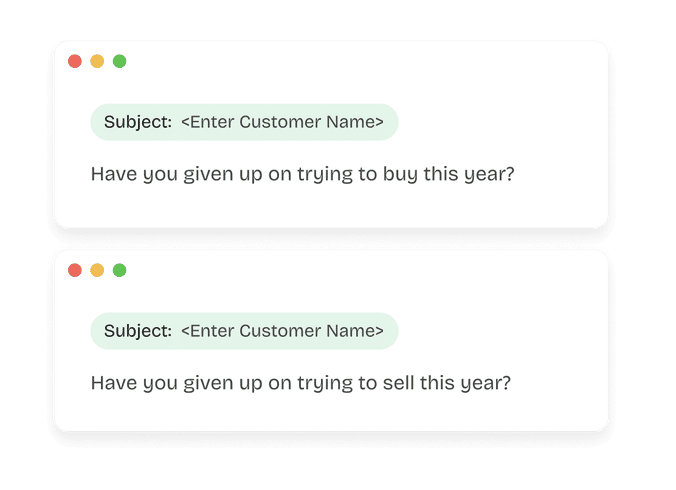
Task: Maximize the top window using the green button
Action: (120, 62)
